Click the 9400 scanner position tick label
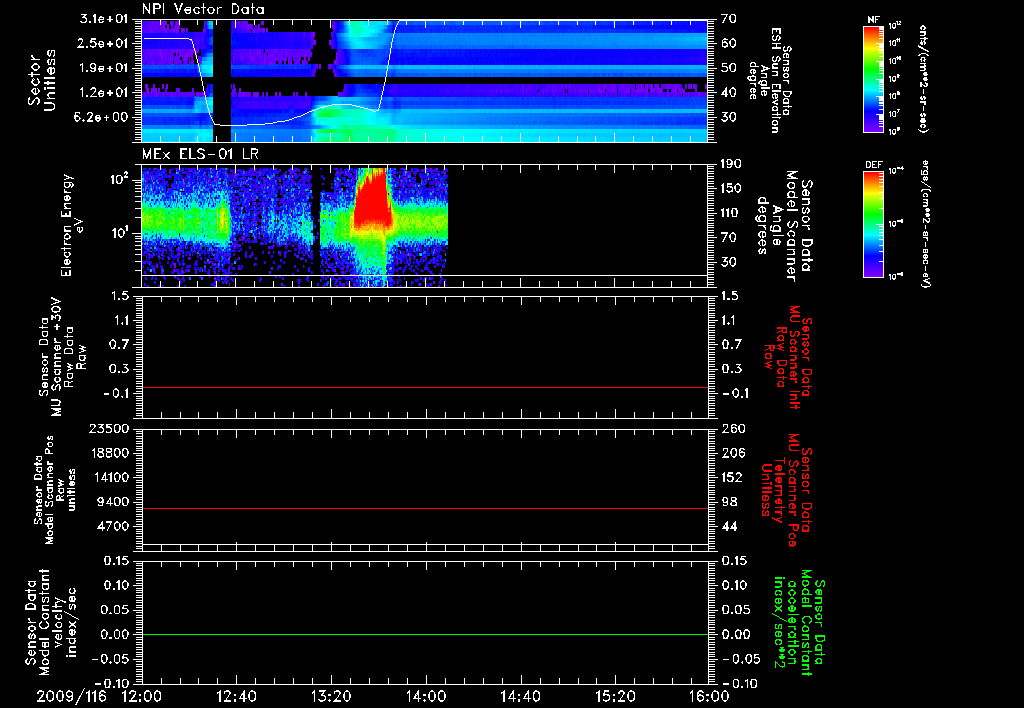1024x708 pixels. tap(114, 502)
